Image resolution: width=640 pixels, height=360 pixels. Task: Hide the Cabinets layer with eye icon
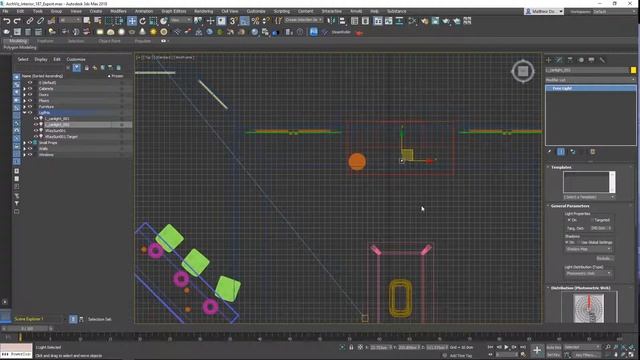[30, 89]
